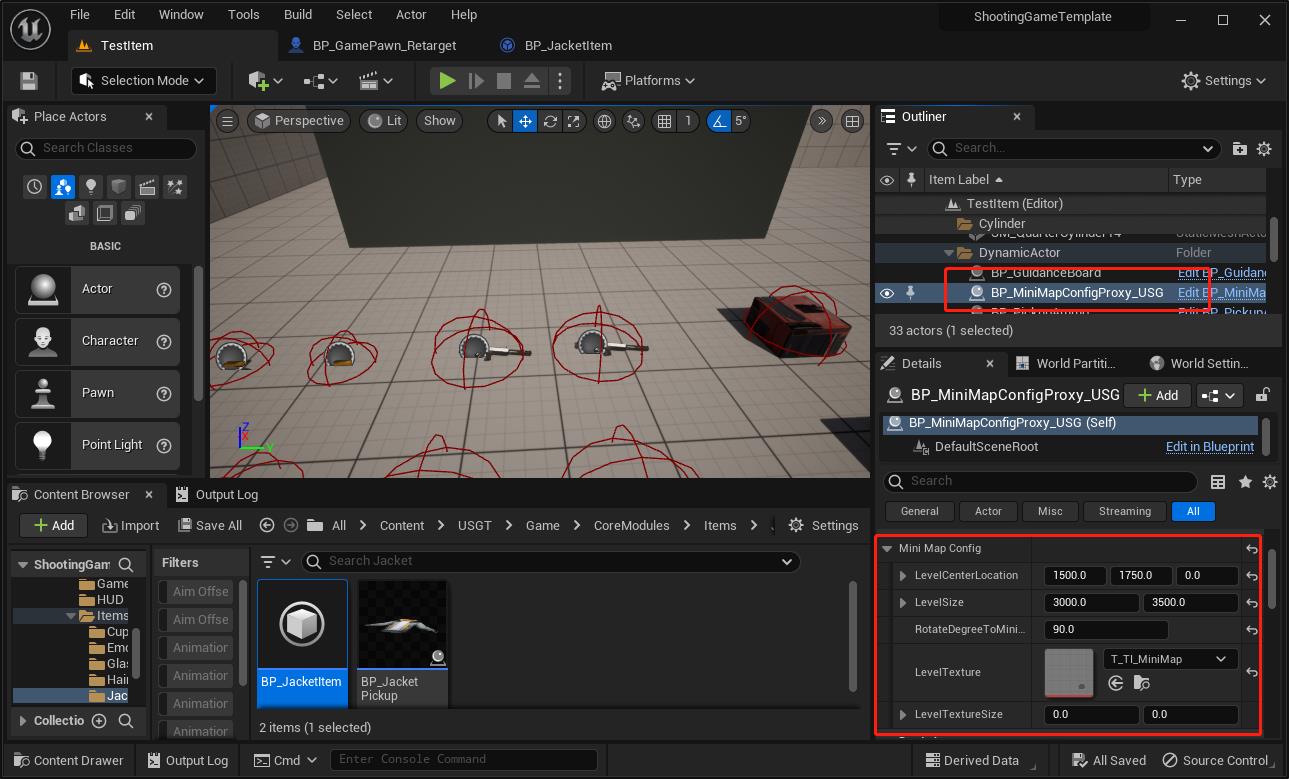Select the rotate transform tool in viewport
Image resolution: width=1289 pixels, height=779 pixels.
point(550,121)
